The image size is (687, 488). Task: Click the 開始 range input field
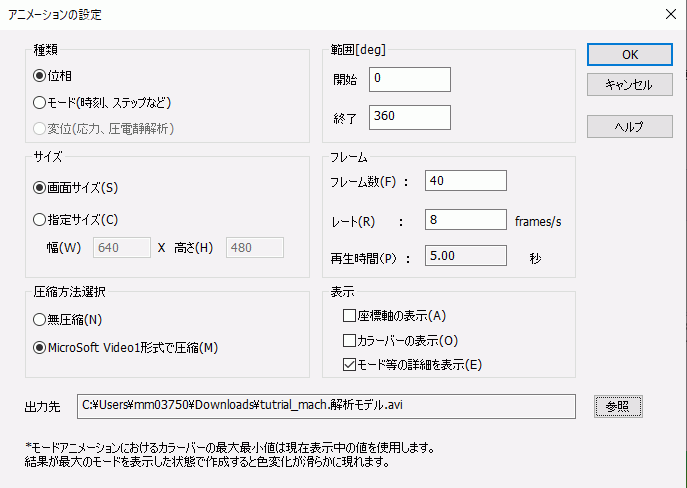[409, 79]
